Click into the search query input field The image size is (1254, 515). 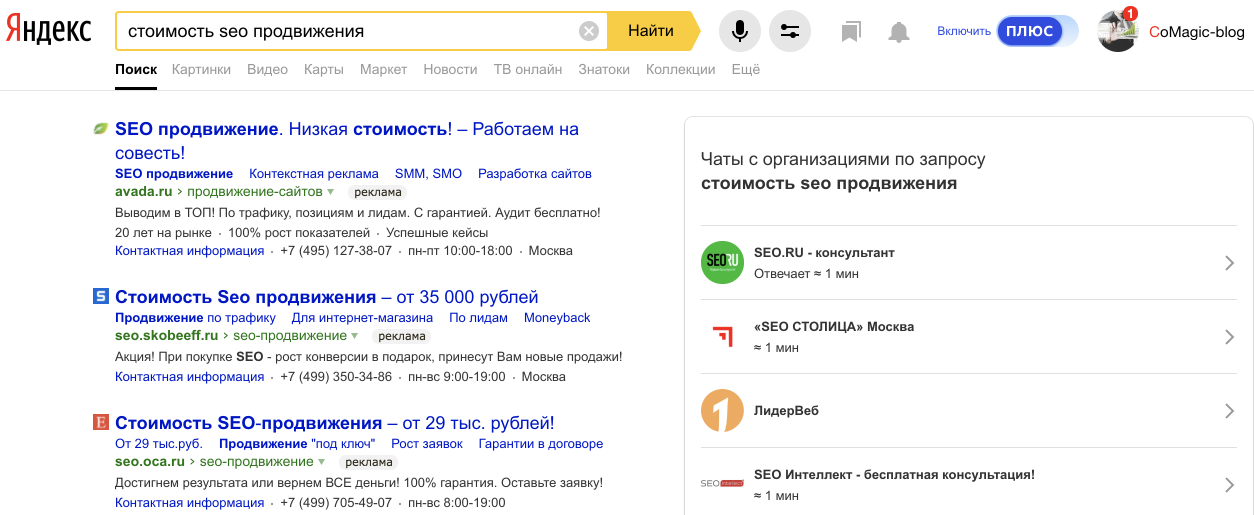pos(345,31)
